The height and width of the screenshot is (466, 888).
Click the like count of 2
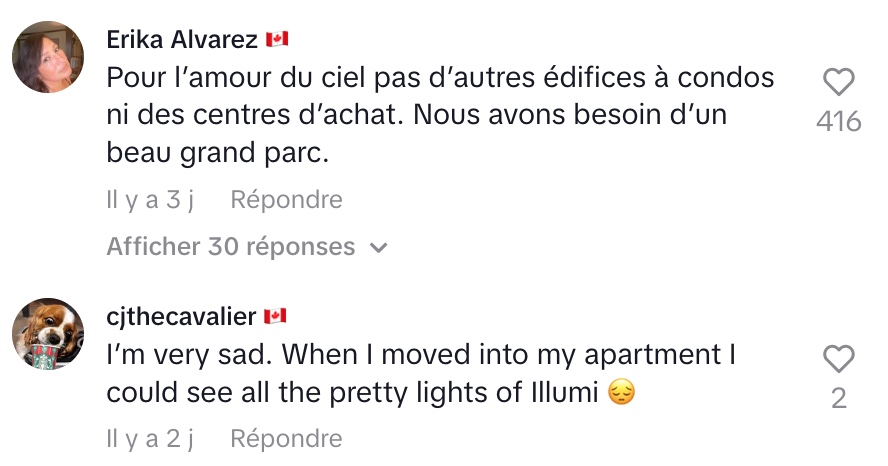(x=838, y=399)
